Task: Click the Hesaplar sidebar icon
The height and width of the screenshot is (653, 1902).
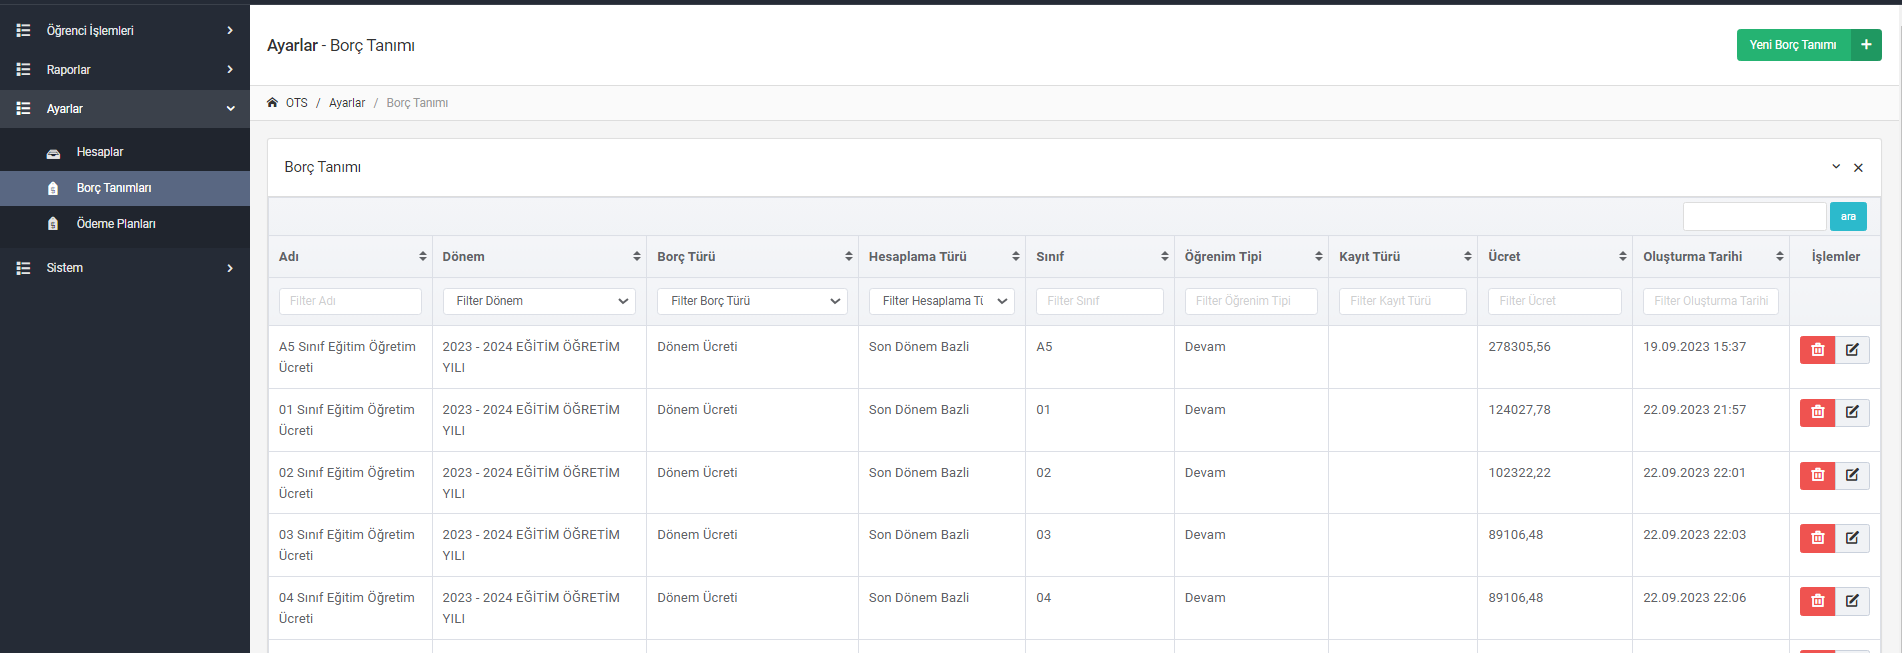Action: pyautogui.click(x=54, y=153)
